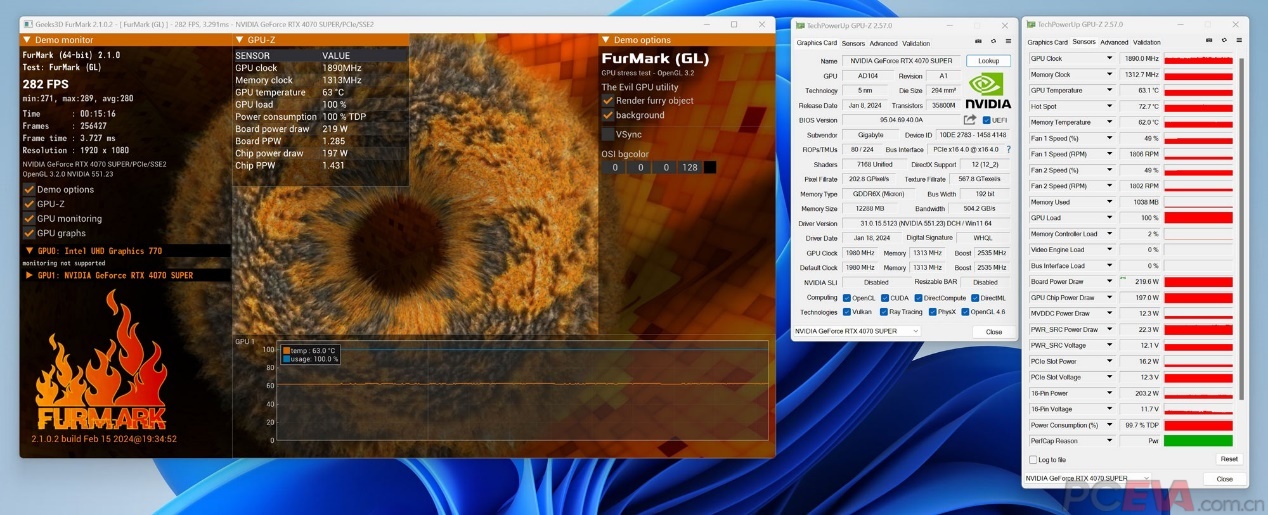Click the BIOS Version field 95.04.69.40.0A
This screenshot has width=1268, height=515.
click(900, 120)
